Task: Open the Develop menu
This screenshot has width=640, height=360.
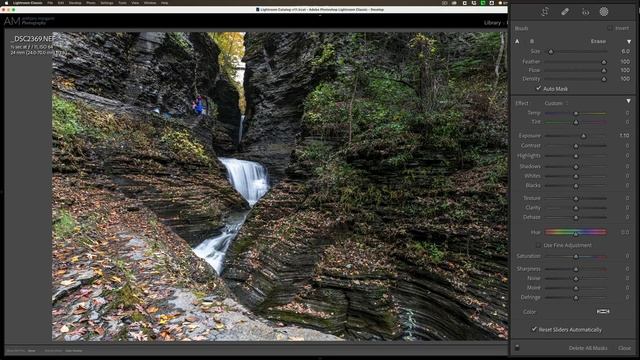Action: pyautogui.click(x=75, y=3)
